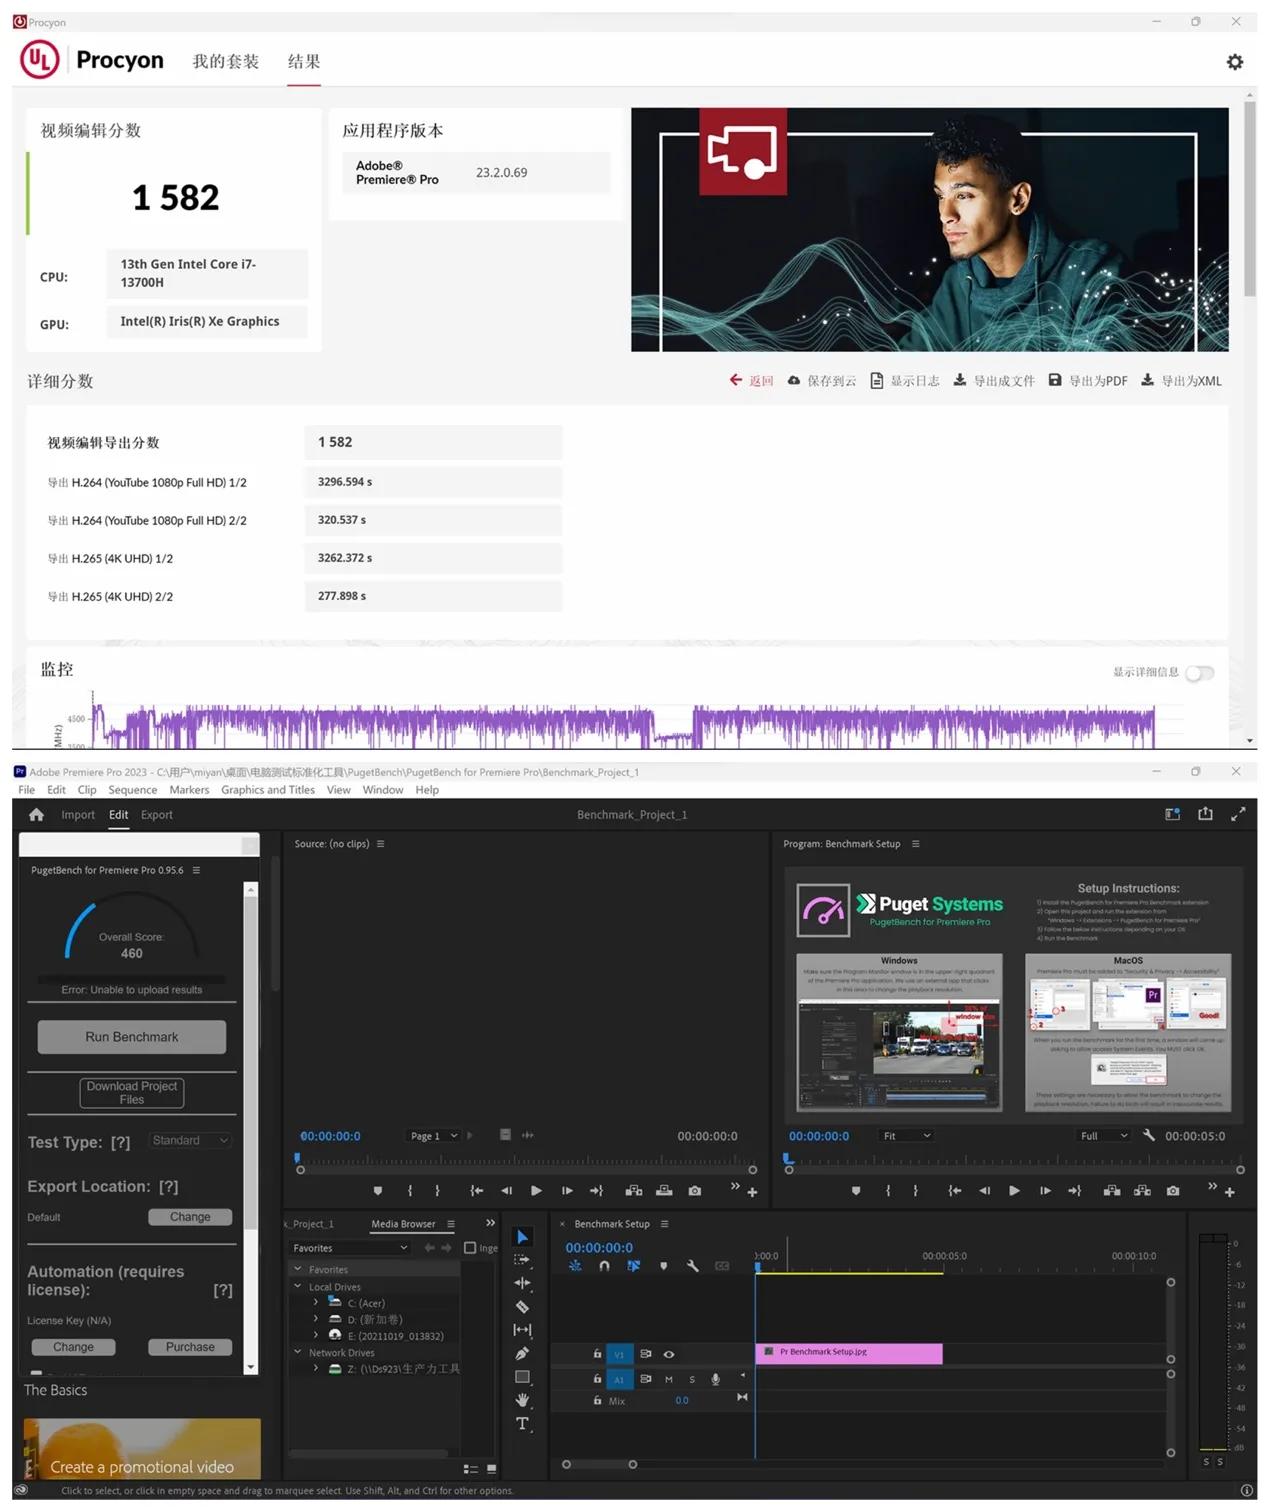Toggle A1 voice-over record microphone
The image size is (1270, 1512).
click(715, 1379)
